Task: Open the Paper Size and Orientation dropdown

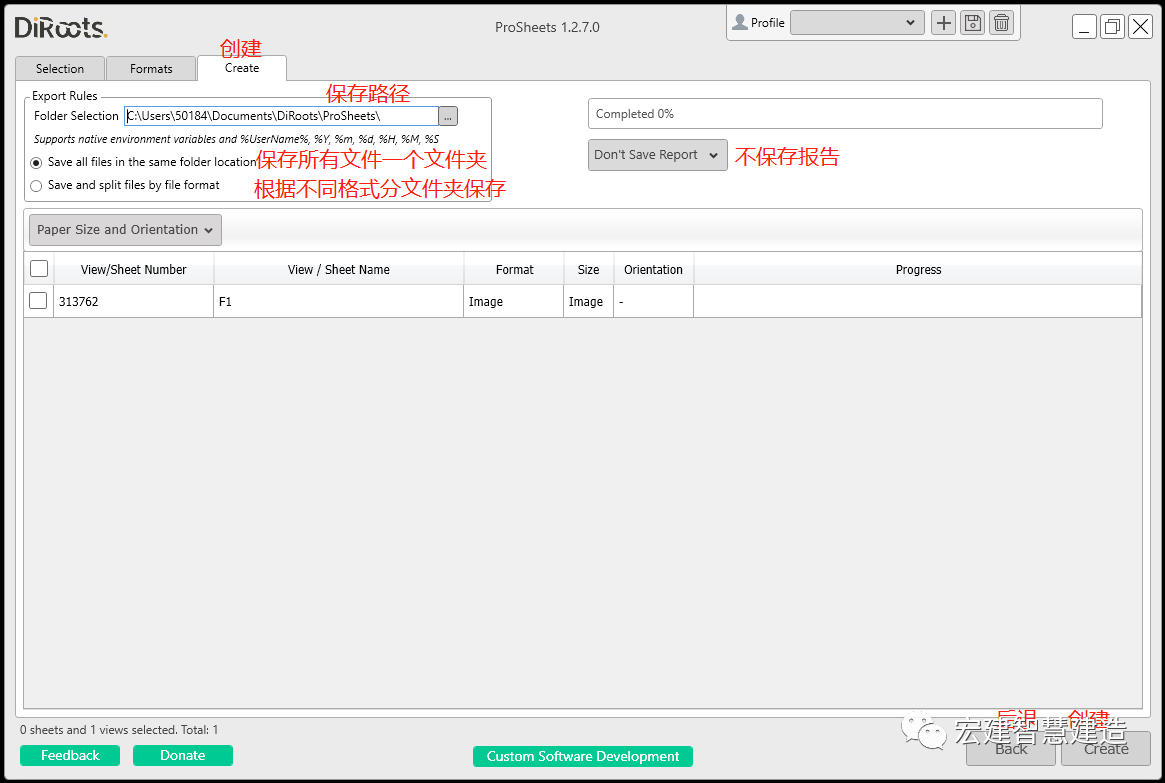Action: [126, 230]
